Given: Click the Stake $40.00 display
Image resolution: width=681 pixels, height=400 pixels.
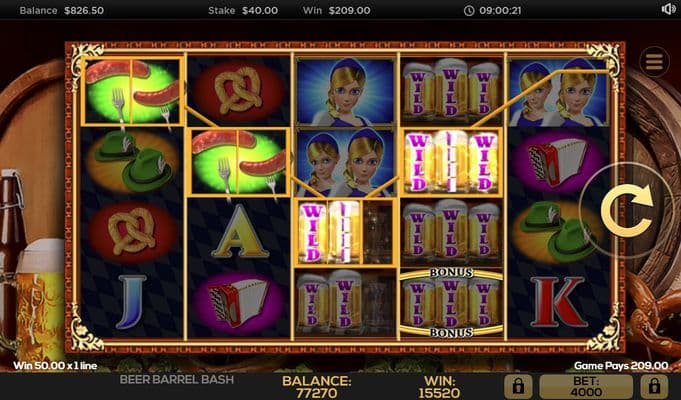Looking at the screenshot, I should [243, 10].
